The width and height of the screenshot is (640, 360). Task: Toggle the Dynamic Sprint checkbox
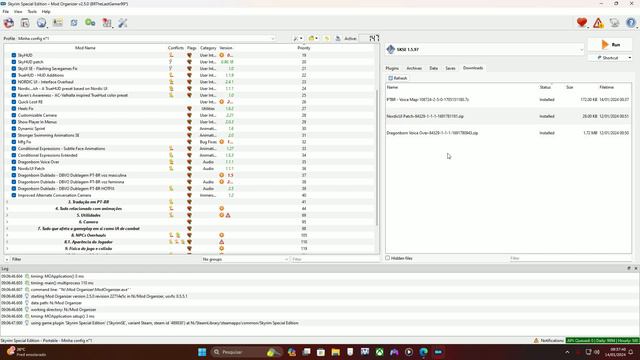14,129
